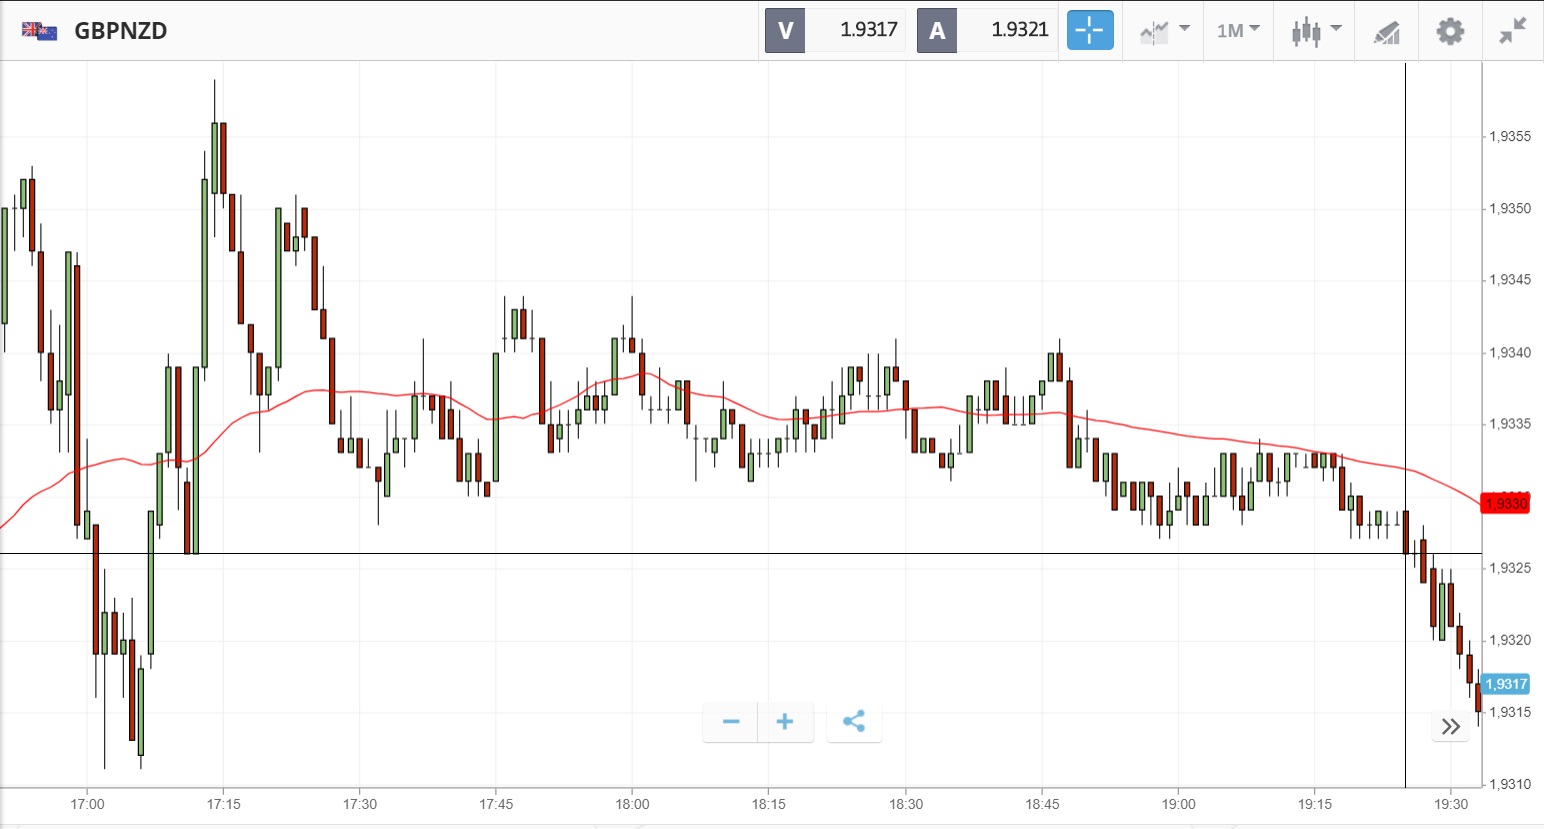The width and height of the screenshot is (1544, 829).
Task: Select the drawing tools icon
Action: point(1386,32)
